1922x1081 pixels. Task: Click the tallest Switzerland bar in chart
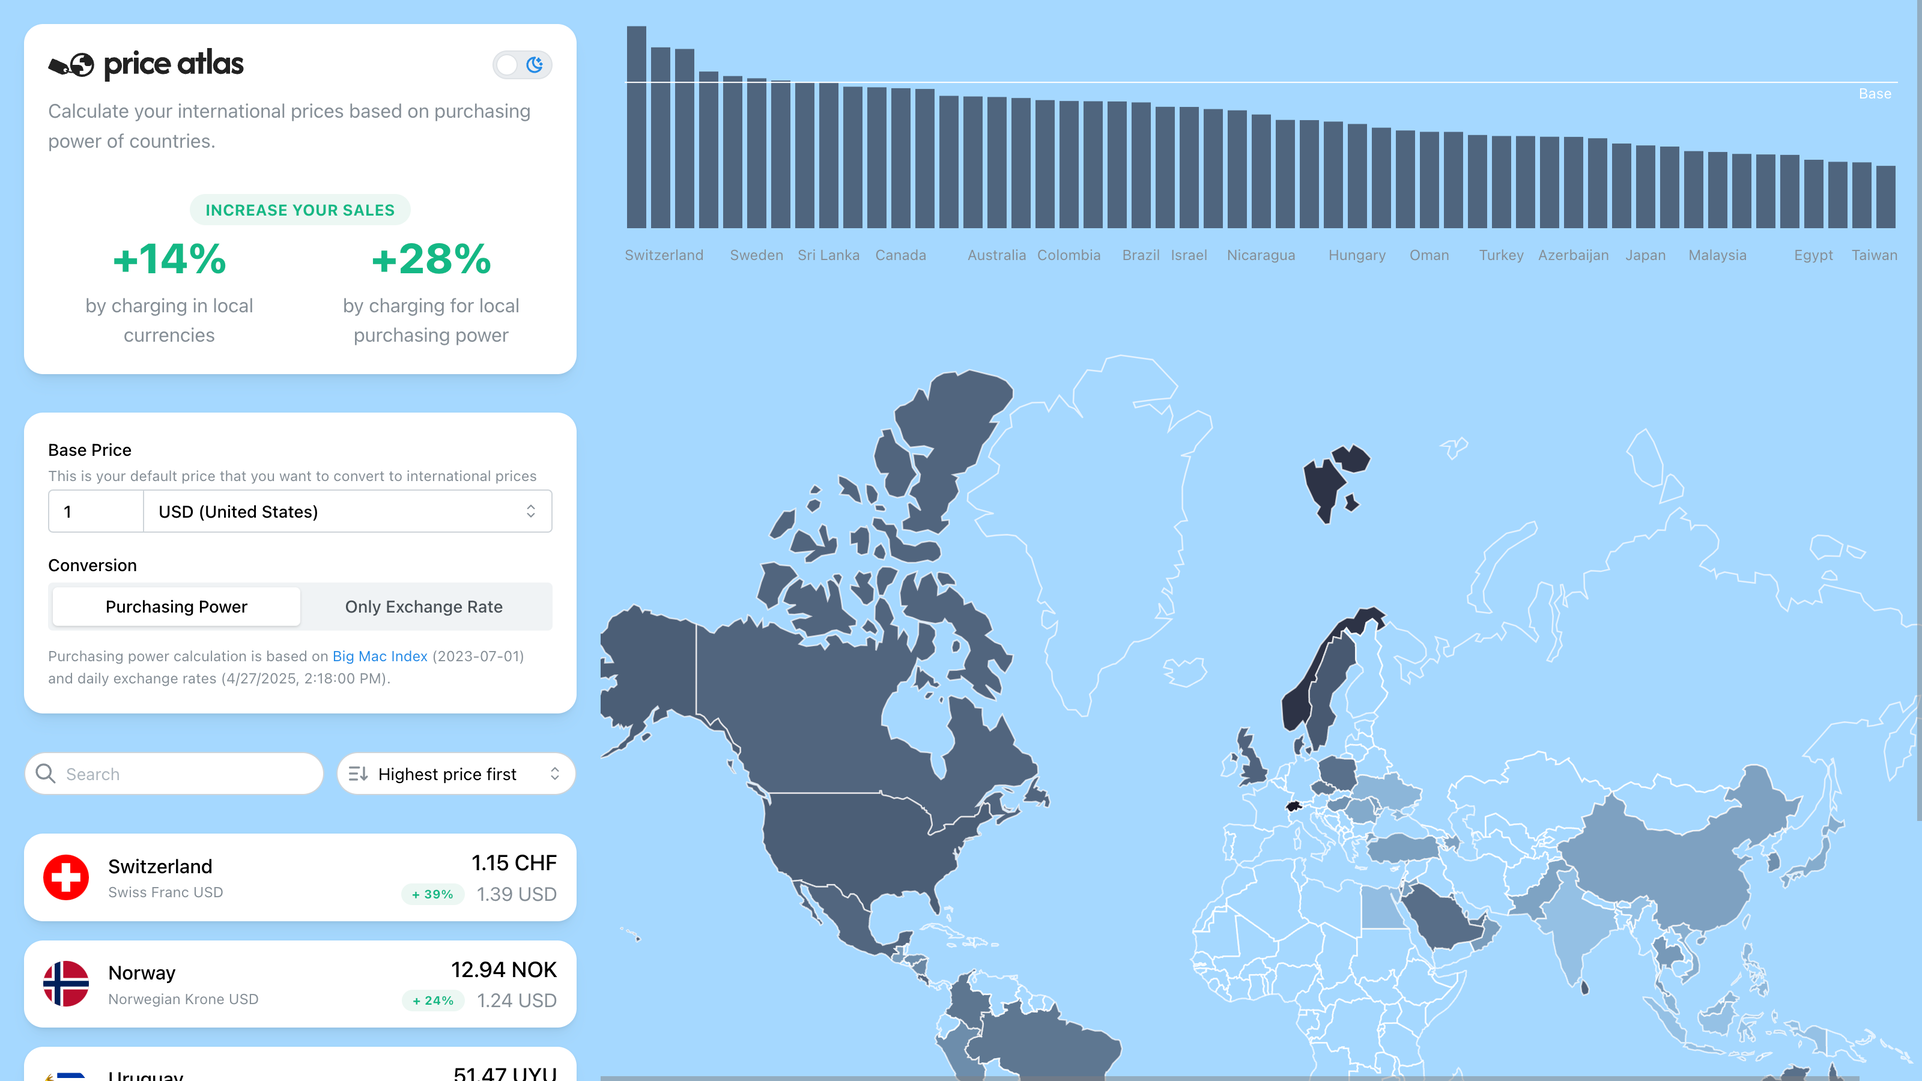636,127
